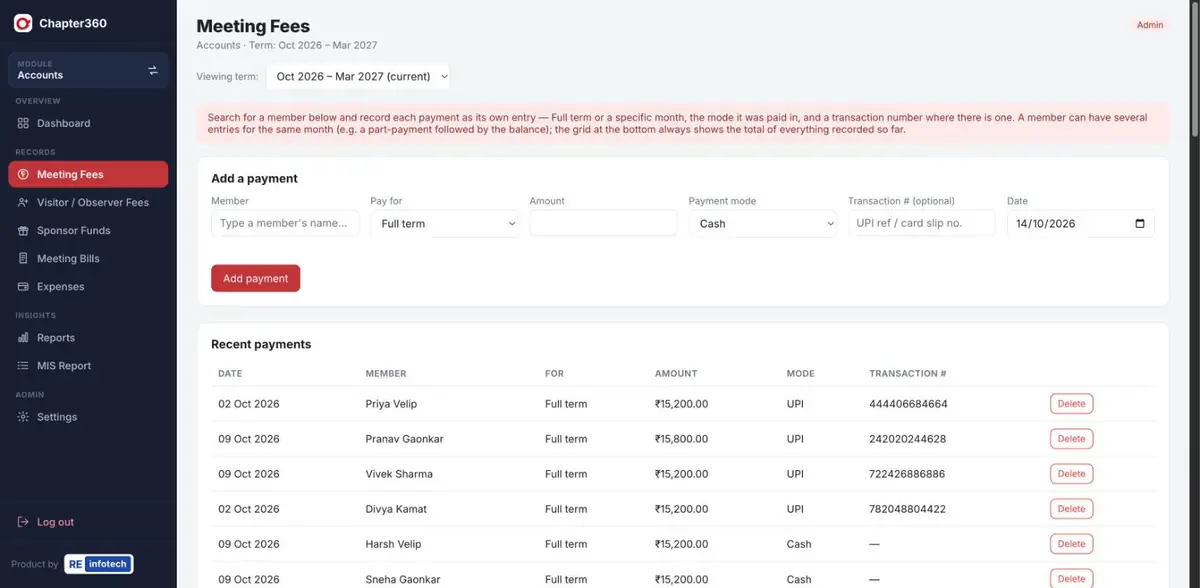
Task: Select Meeting Fees sidebar item
Action: tap(88, 174)
